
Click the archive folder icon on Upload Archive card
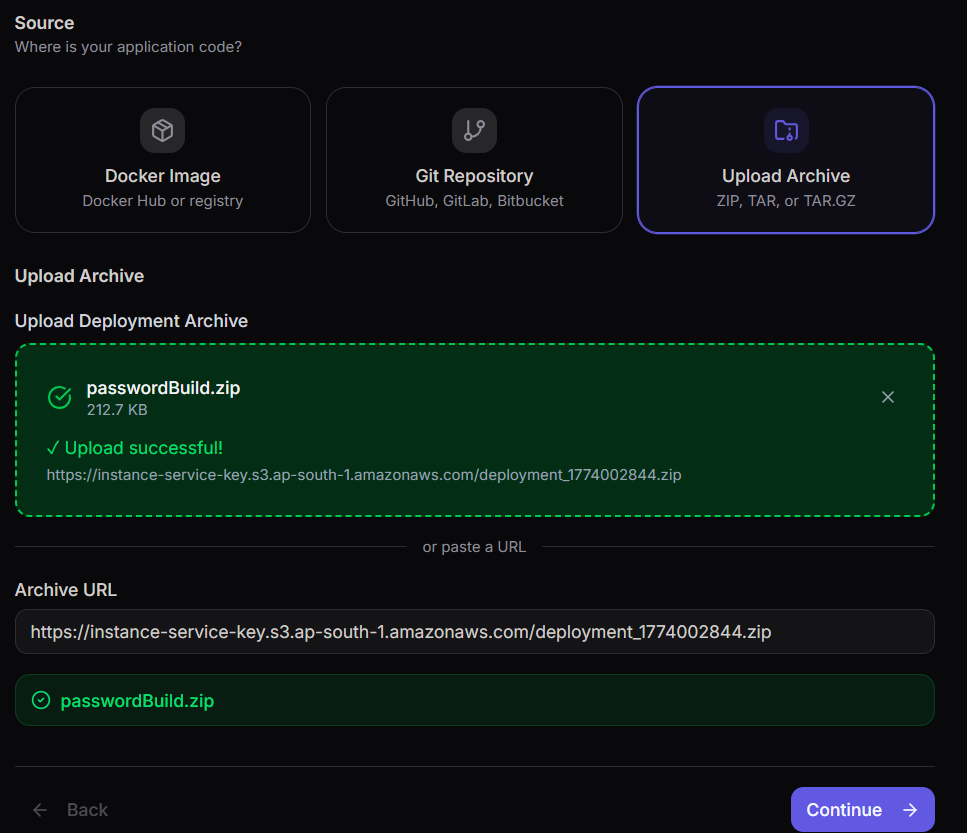point(786,130)
